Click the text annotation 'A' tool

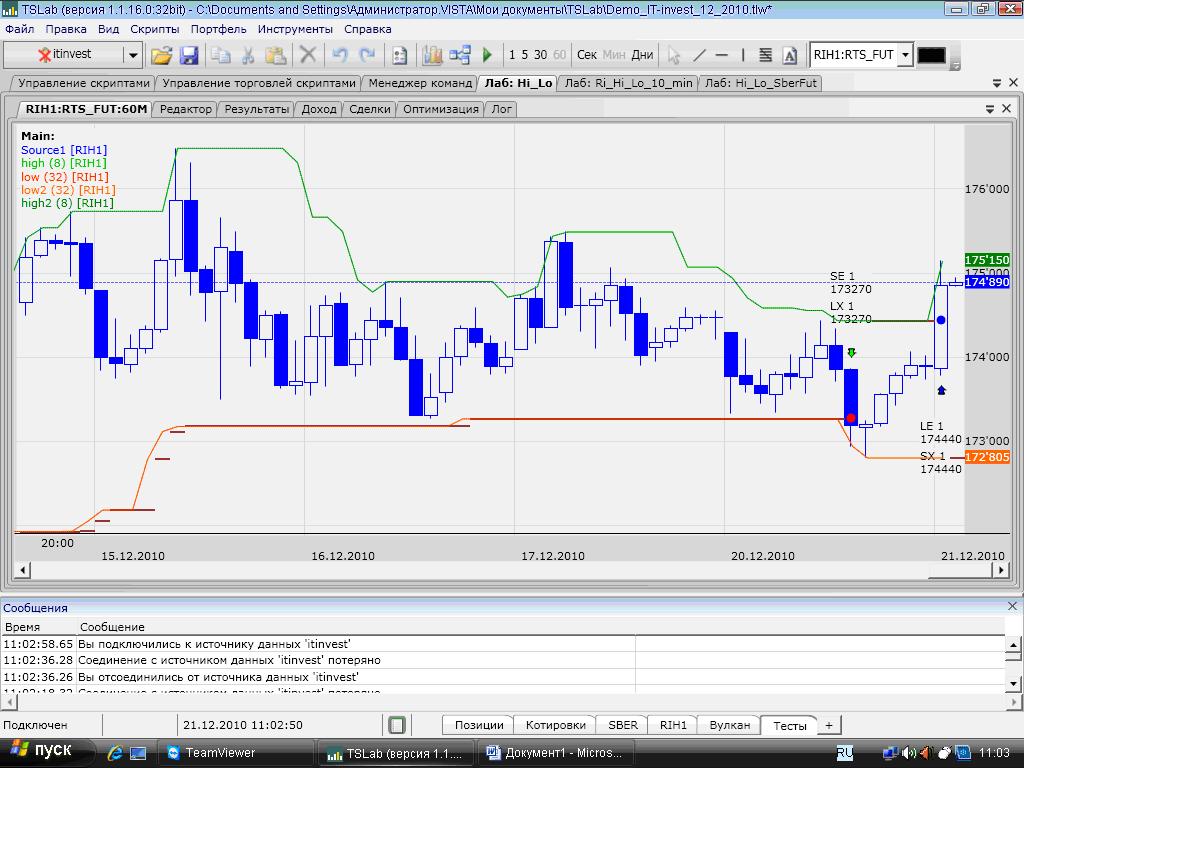click(x=790, y=55)
